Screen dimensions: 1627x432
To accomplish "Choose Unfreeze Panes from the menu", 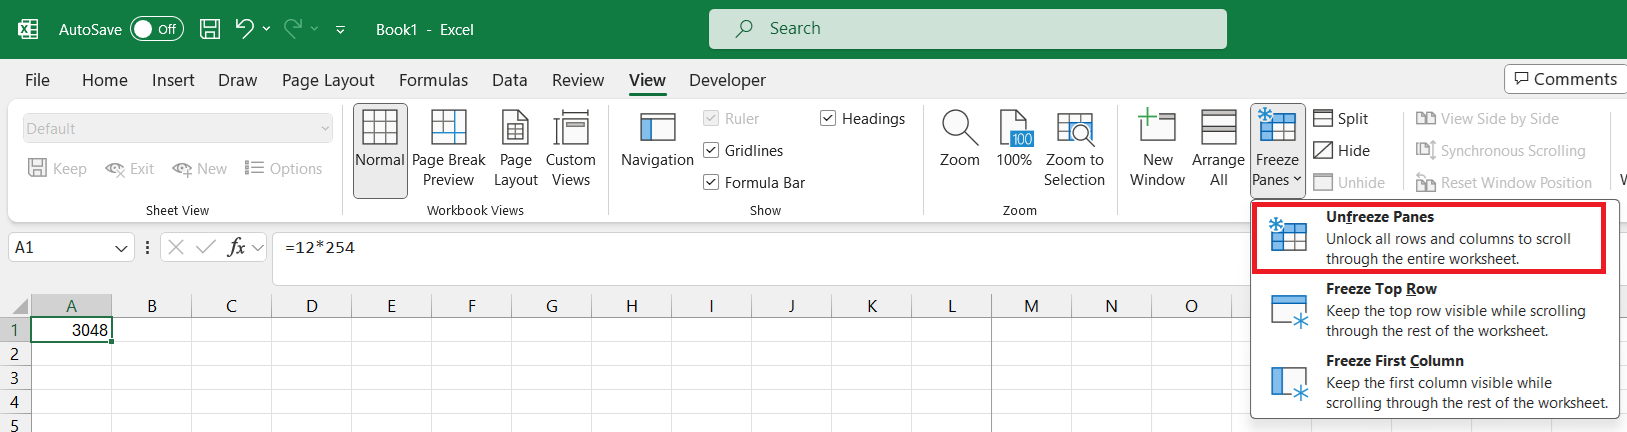I will [x=1429, y=238].
